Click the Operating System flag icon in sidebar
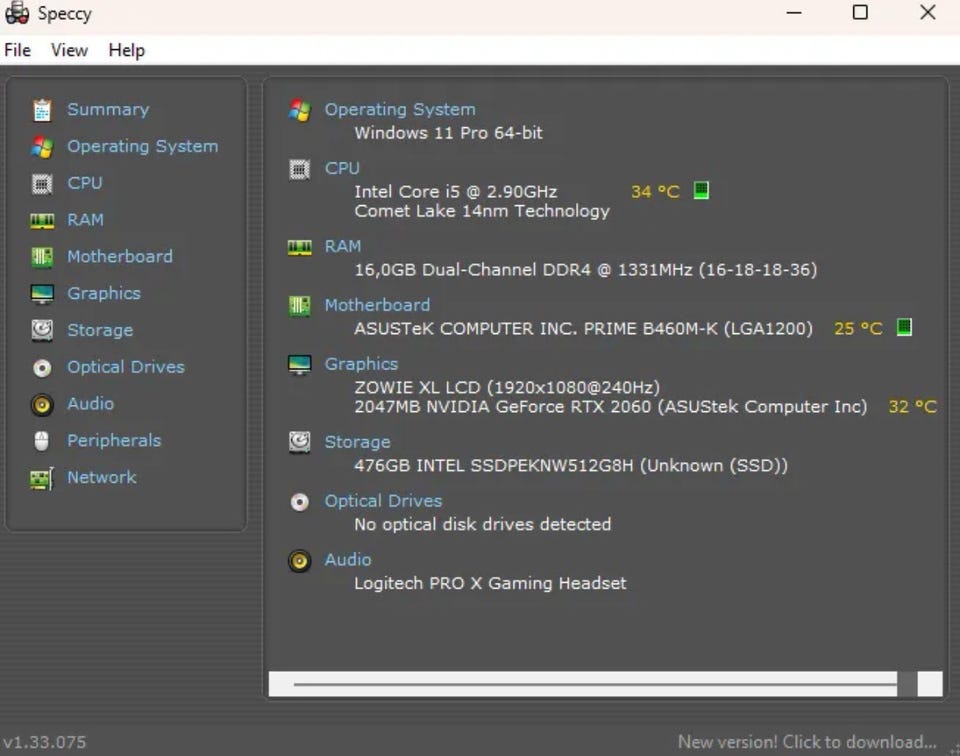Viewport: 960px width, 756px height. pyautogui.click(x=42, y=147)
